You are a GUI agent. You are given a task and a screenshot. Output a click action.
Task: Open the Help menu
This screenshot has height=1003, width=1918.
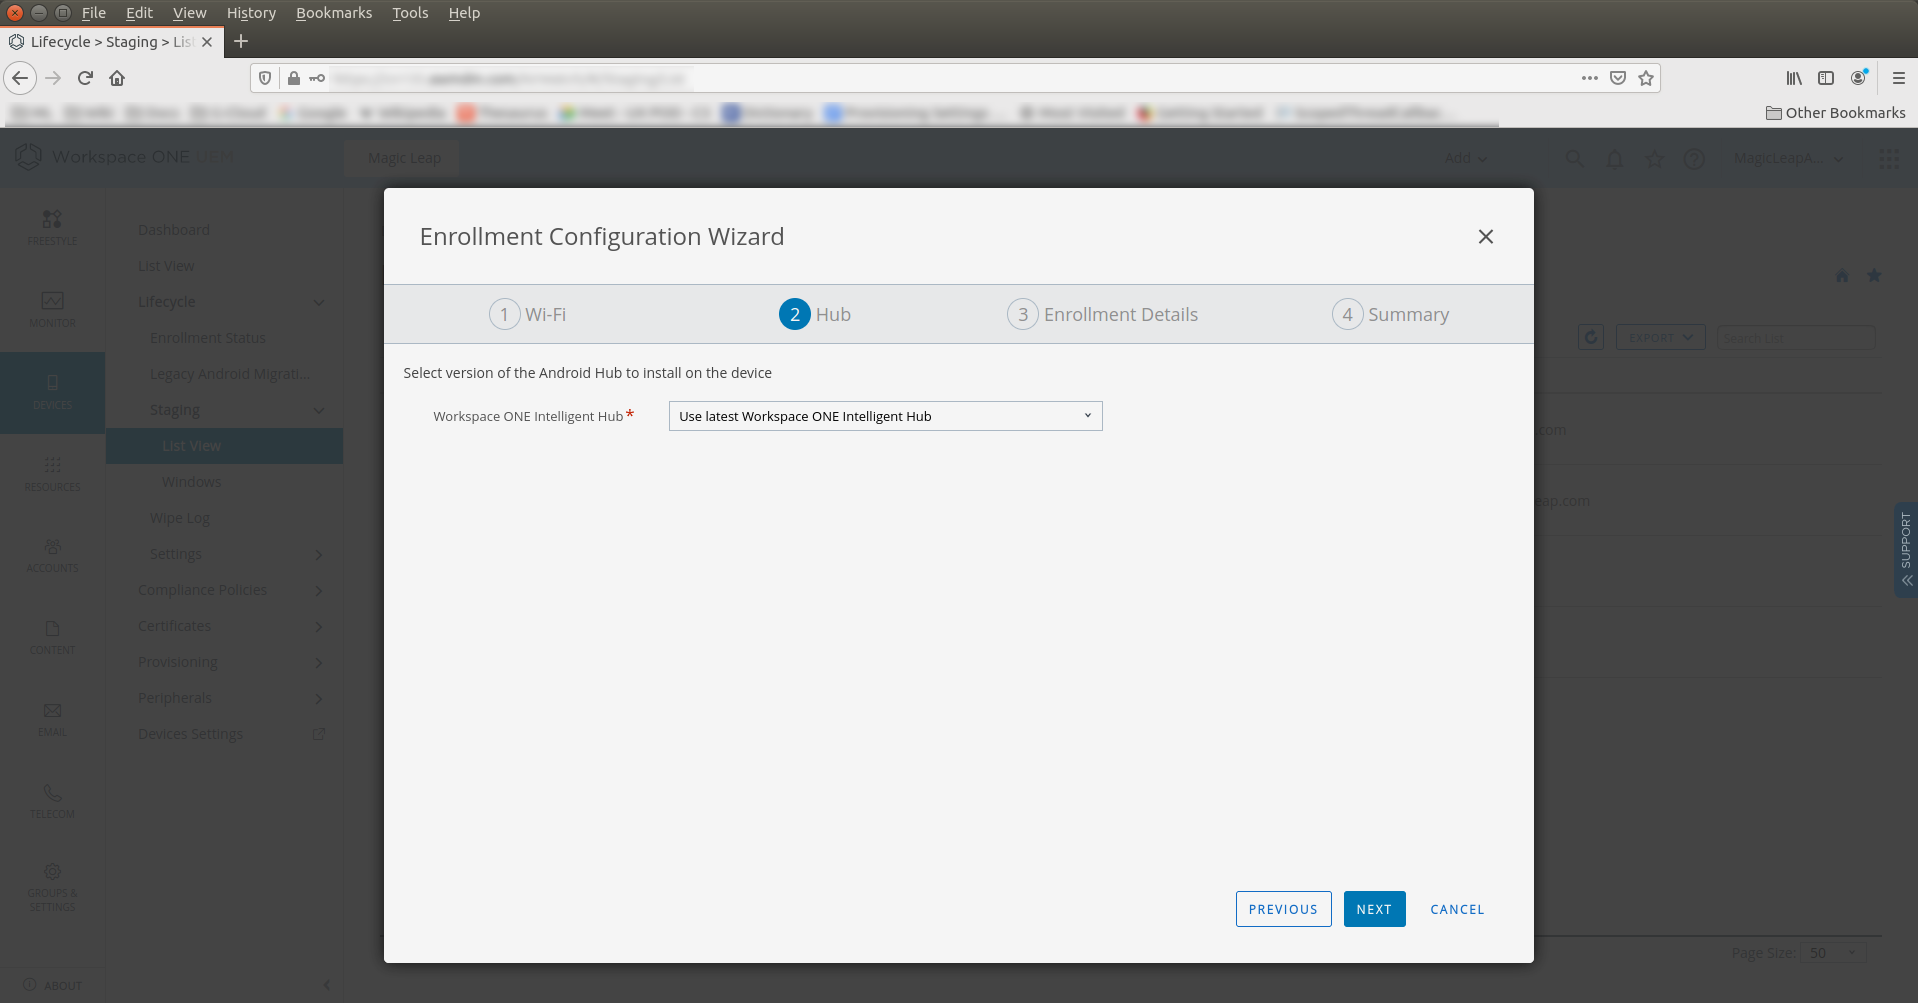pos(464,13)
